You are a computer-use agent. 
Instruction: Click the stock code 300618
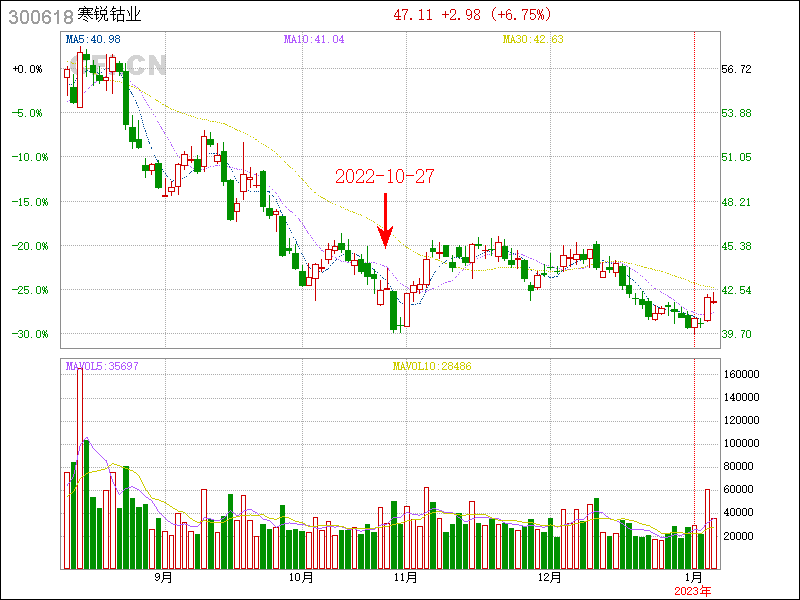37,16
